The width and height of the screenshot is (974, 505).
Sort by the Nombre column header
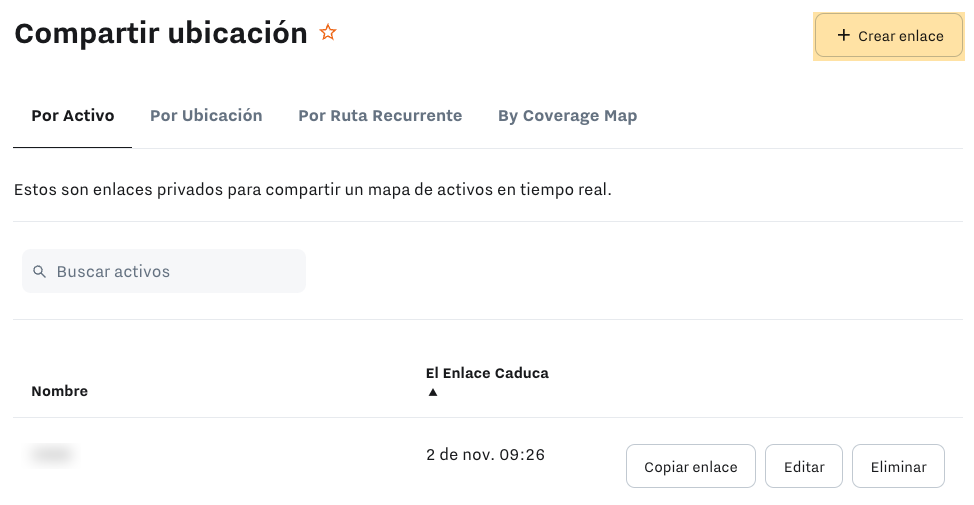pyautogui.click(x=60, y=391)
